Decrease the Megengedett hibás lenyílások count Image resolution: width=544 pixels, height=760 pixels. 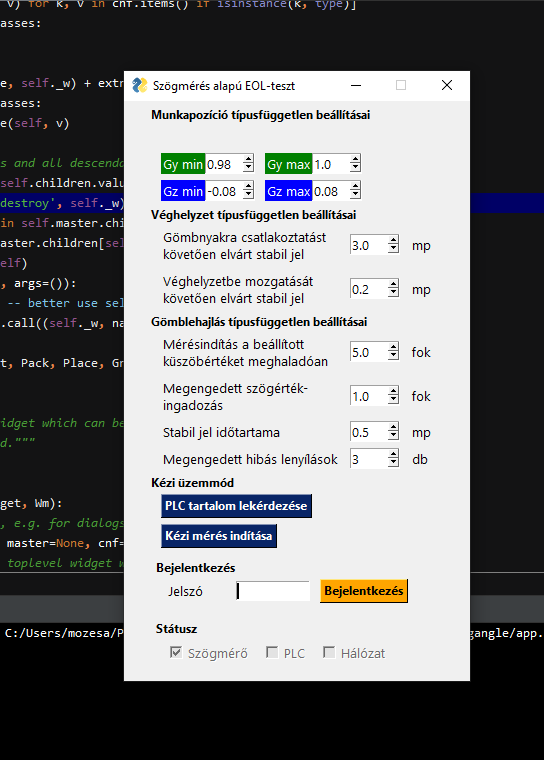(393, 463)
